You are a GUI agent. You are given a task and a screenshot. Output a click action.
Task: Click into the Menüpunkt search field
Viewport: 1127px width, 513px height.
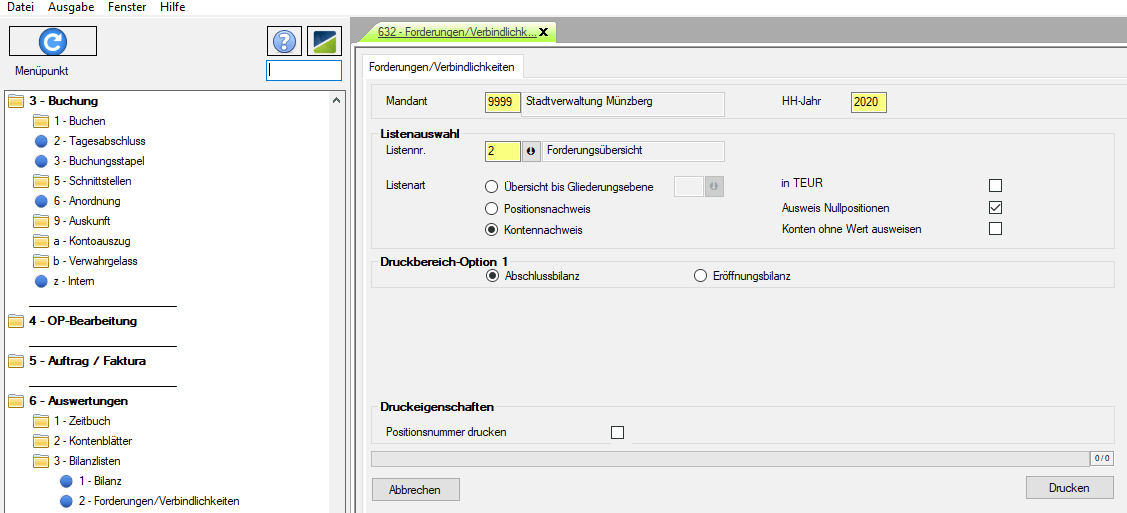coord(304,71)
